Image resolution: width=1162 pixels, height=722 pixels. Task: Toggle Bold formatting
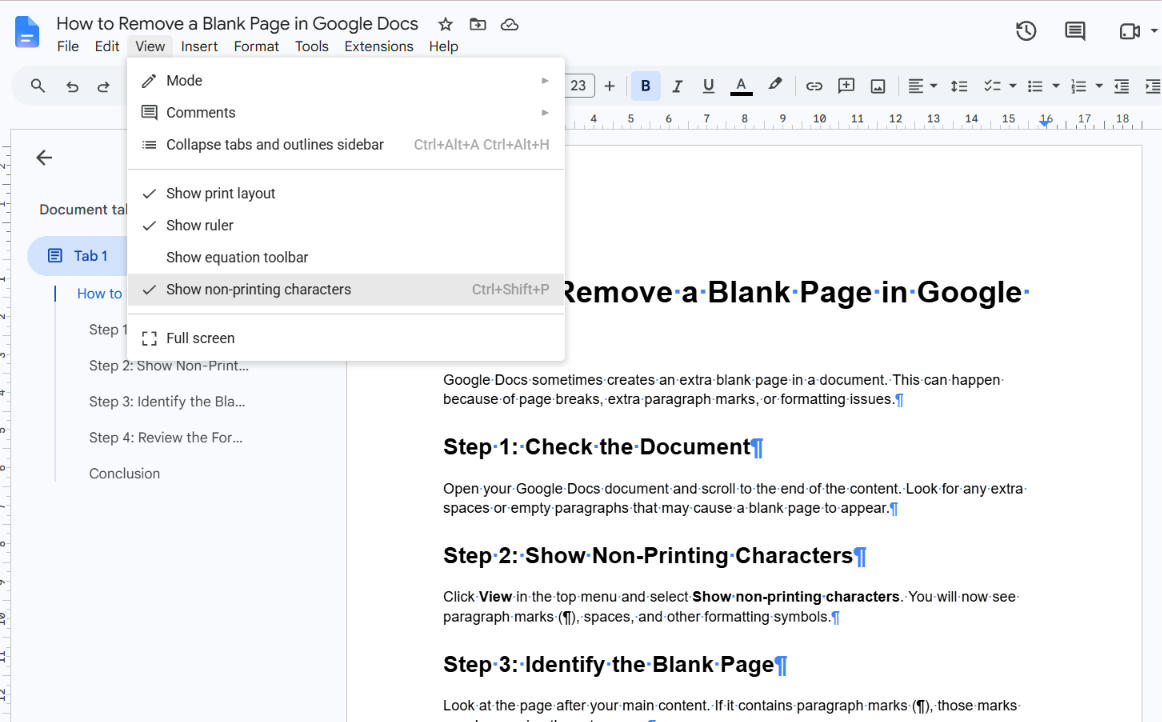point(645,86)
